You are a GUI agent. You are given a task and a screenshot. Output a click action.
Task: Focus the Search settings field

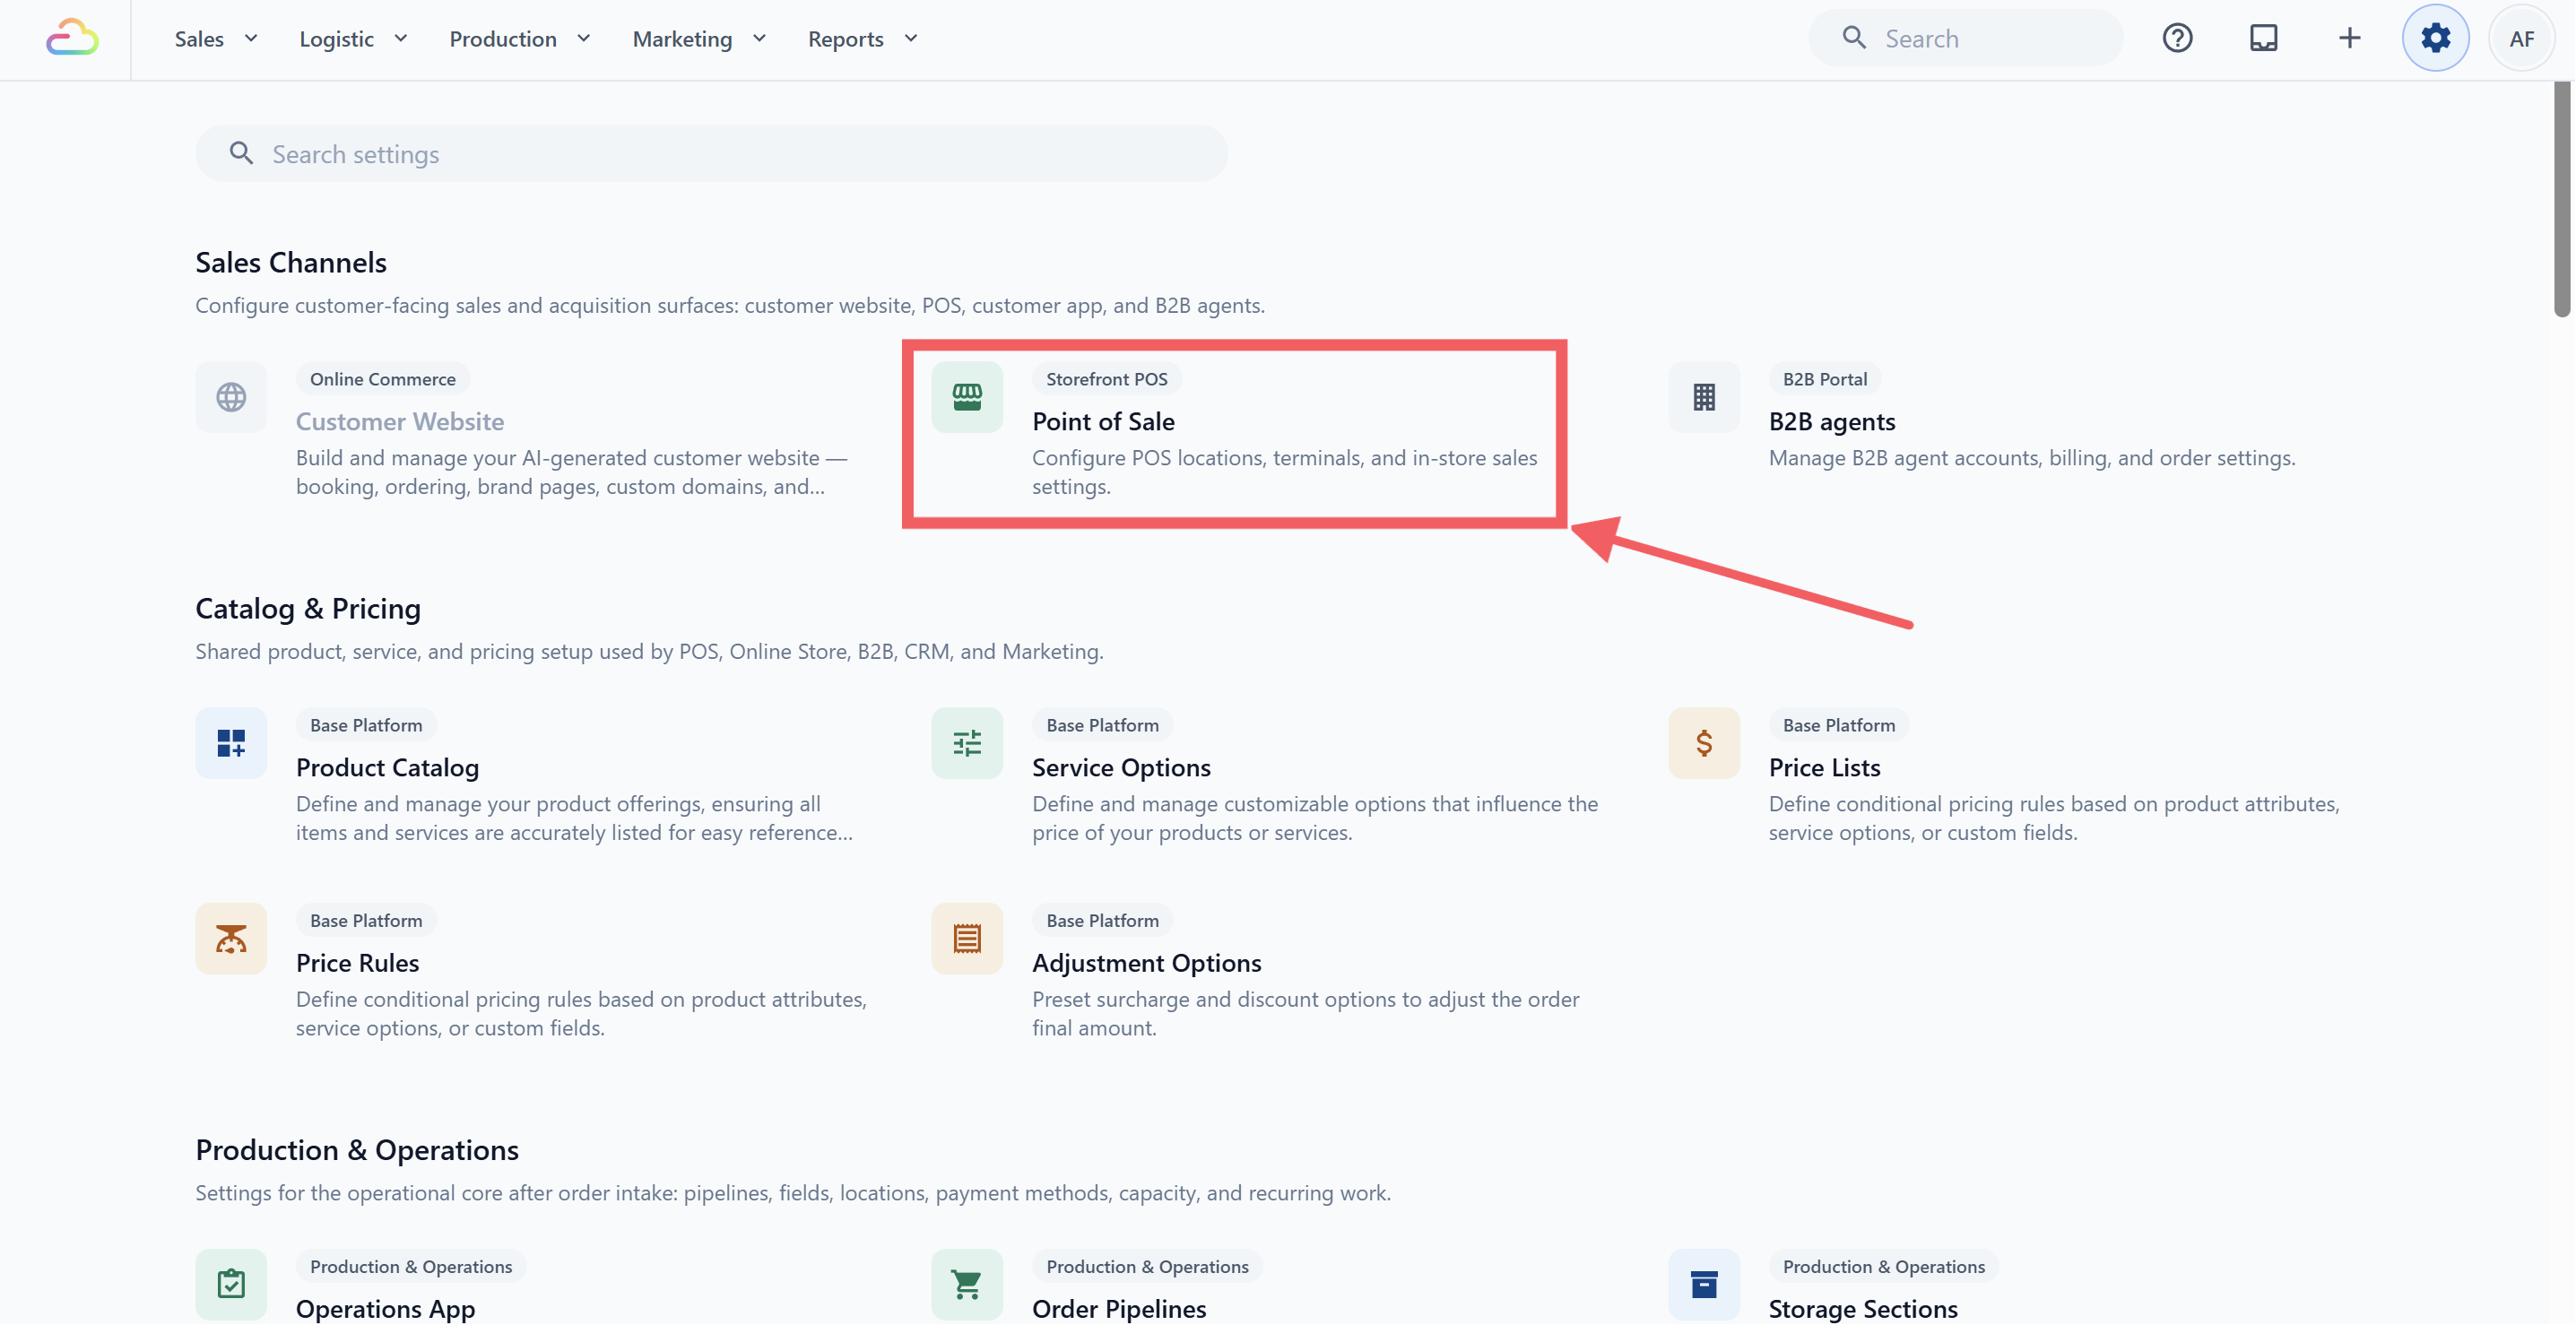pyautogui.click(x=711, y=153)
